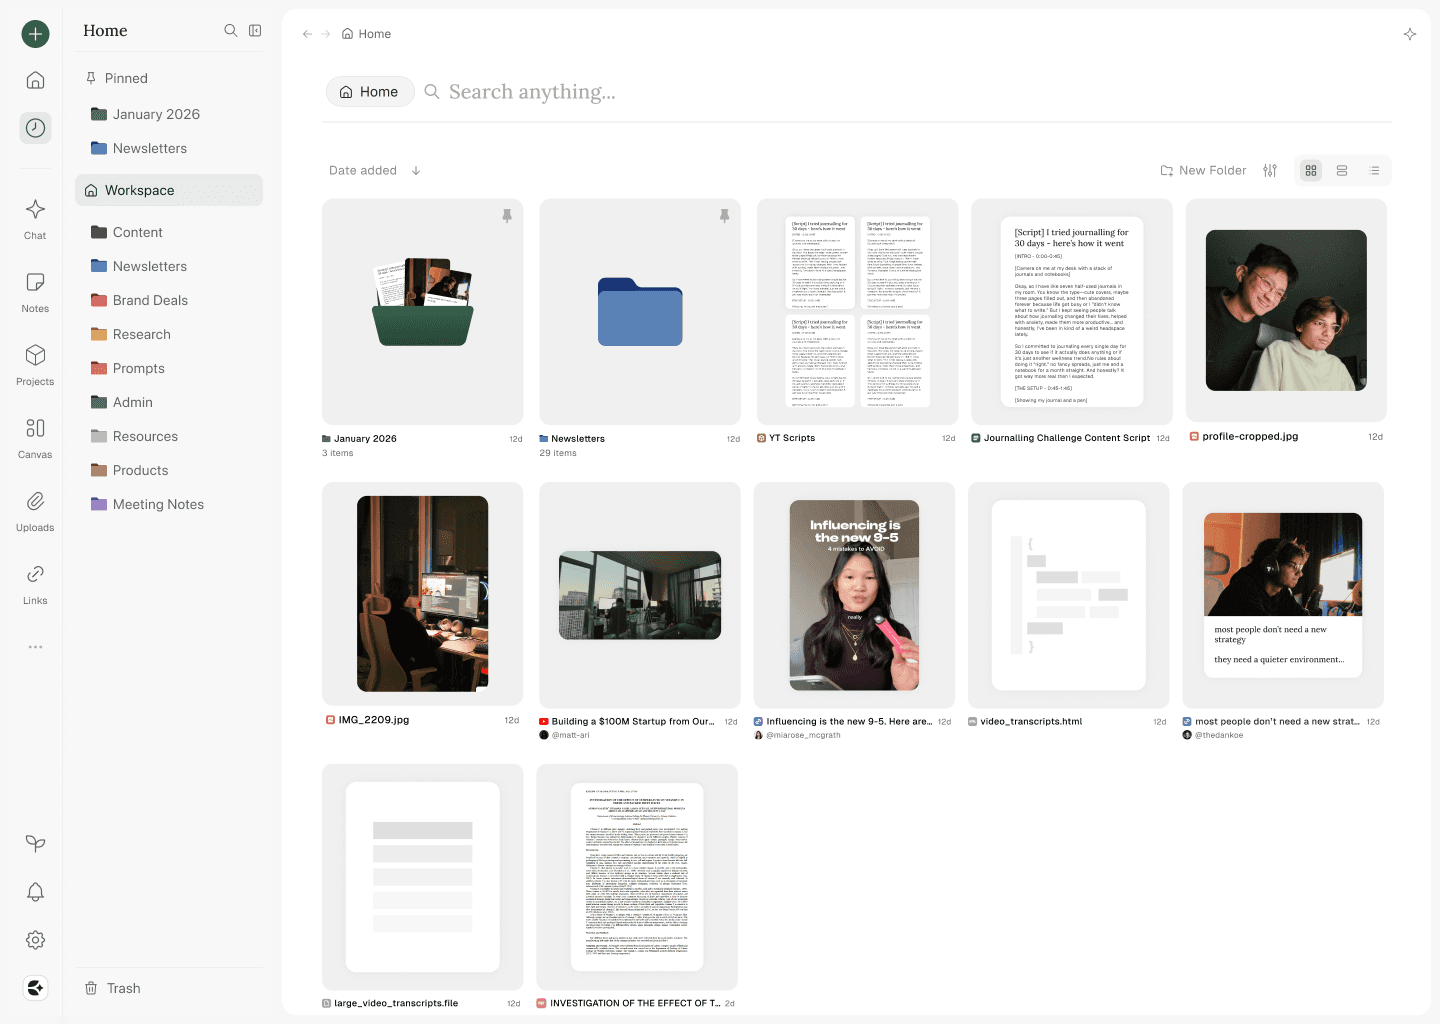Open the Canvas section
1440x1024 pixels.
click(35, 437)
